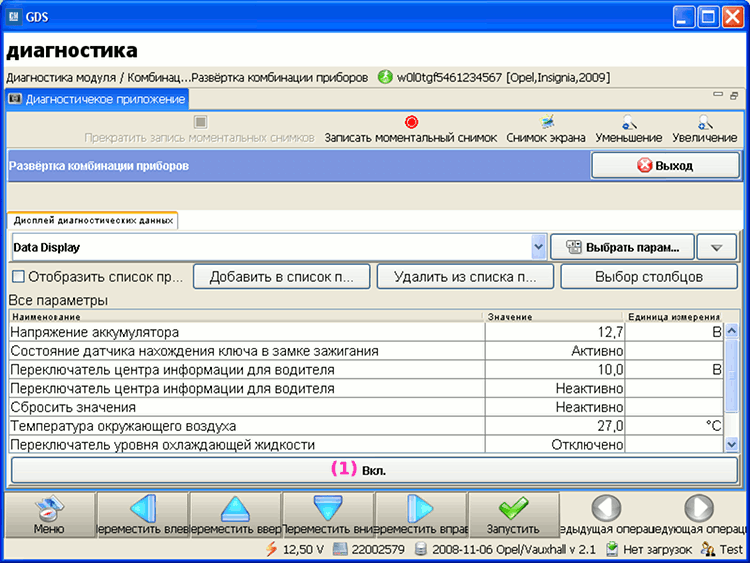Switch to Дисплей диагностических данных tab
Viewport: 750px width, 563px height.
(x=93, y=221)
